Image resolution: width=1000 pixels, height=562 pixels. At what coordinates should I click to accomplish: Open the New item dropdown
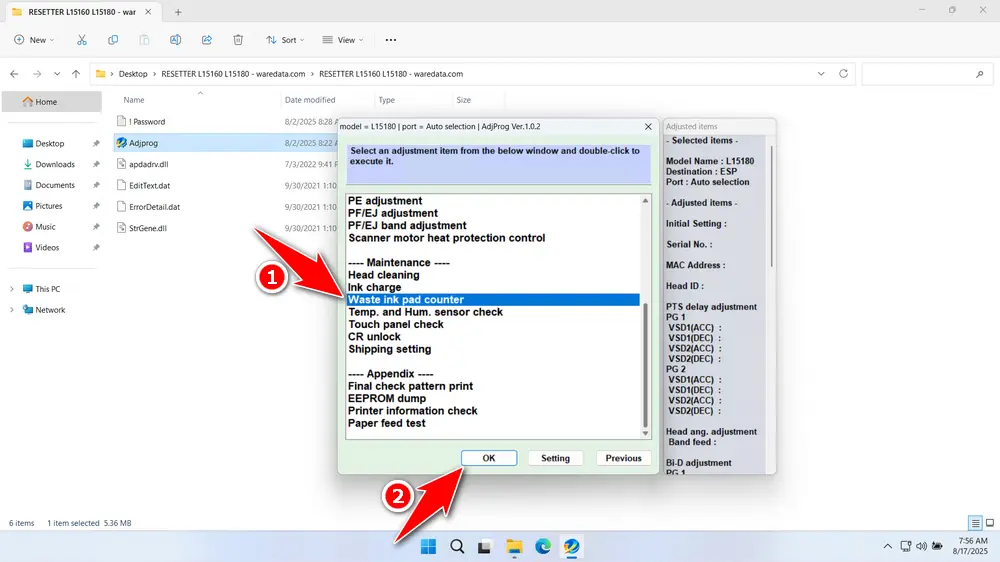[x=34, y=40]
